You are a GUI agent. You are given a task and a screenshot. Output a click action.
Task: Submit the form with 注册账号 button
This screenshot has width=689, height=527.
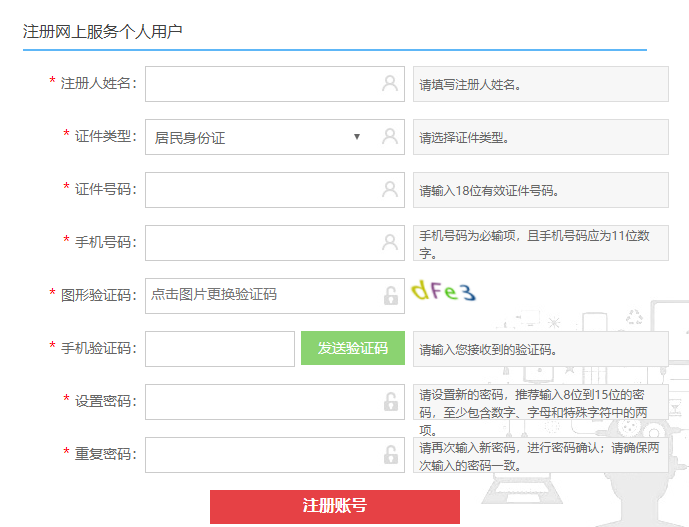tap(335, 506)
